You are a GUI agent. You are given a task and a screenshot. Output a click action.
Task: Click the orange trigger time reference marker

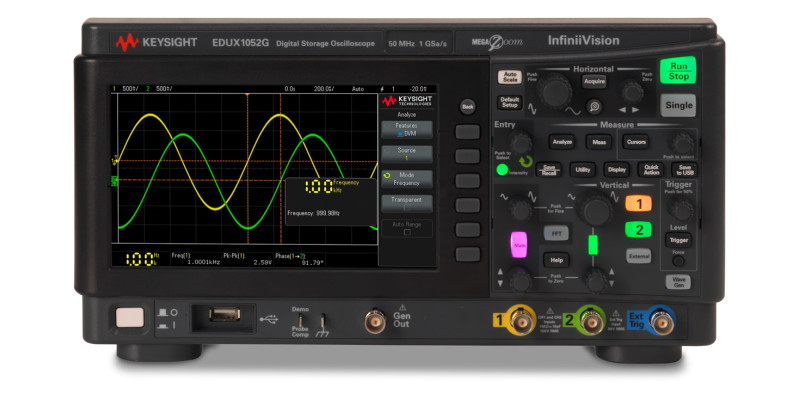point(247,95)
